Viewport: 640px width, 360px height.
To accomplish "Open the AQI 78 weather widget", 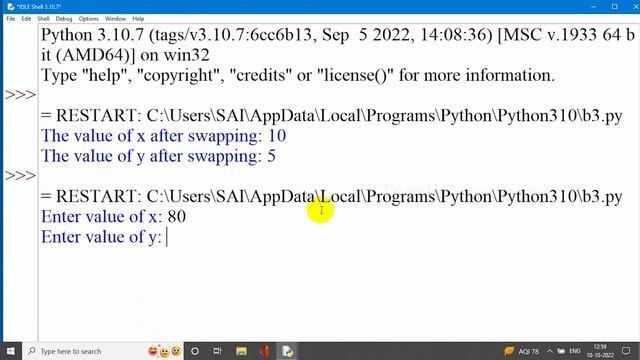I will [x=522, y=351].
